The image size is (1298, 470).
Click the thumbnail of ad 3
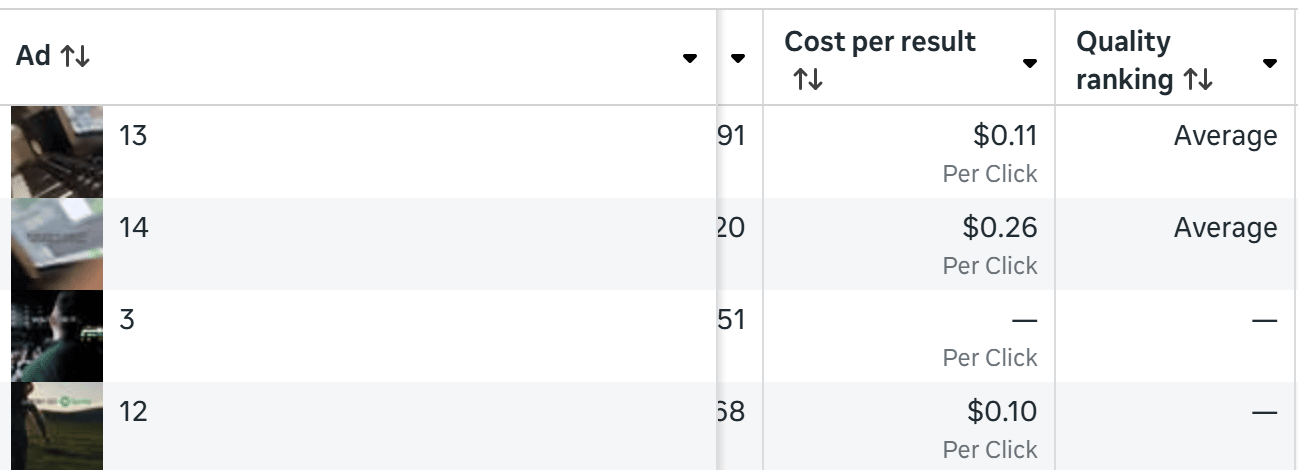tap(57, 335)
